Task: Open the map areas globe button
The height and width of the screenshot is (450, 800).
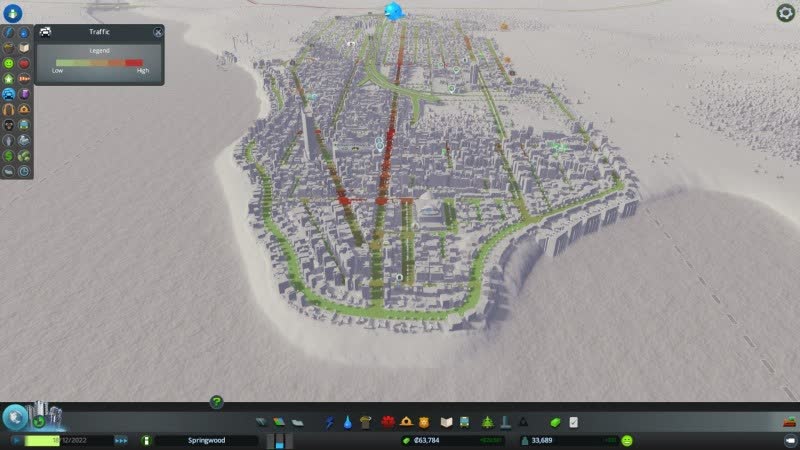Action: point(15,417)
